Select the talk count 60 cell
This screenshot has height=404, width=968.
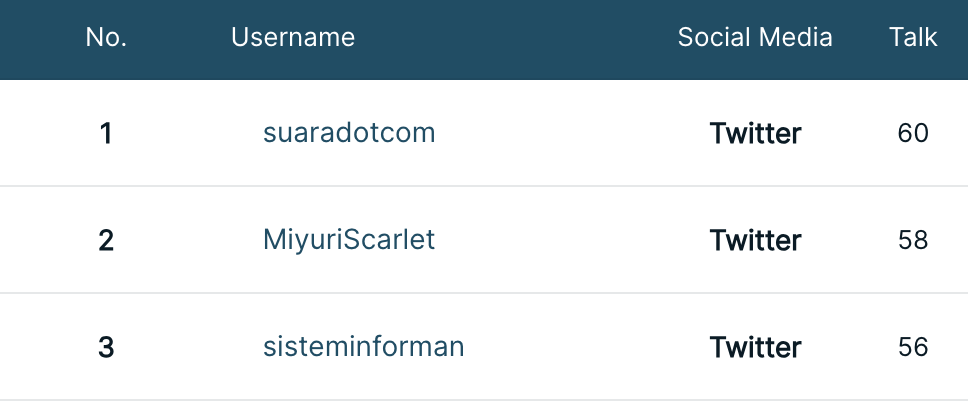[x=913, y=133]
